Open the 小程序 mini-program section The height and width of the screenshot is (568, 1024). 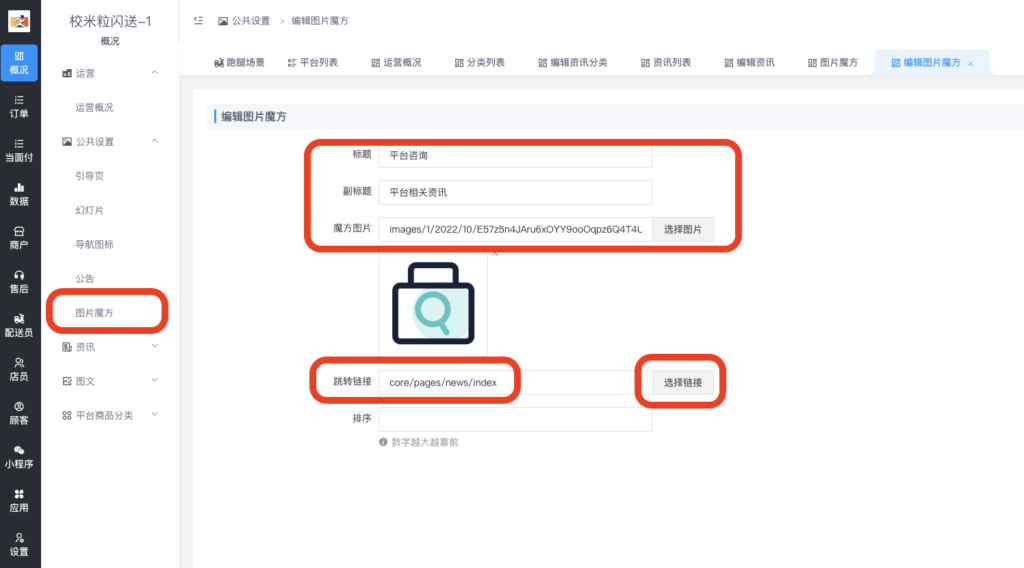click(x=19, y=456)
